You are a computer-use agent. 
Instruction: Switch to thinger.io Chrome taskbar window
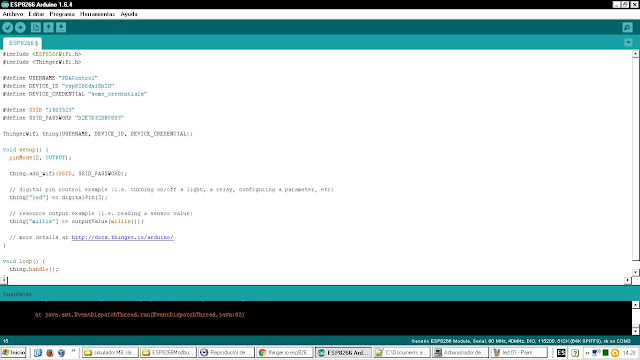(285, 353)
